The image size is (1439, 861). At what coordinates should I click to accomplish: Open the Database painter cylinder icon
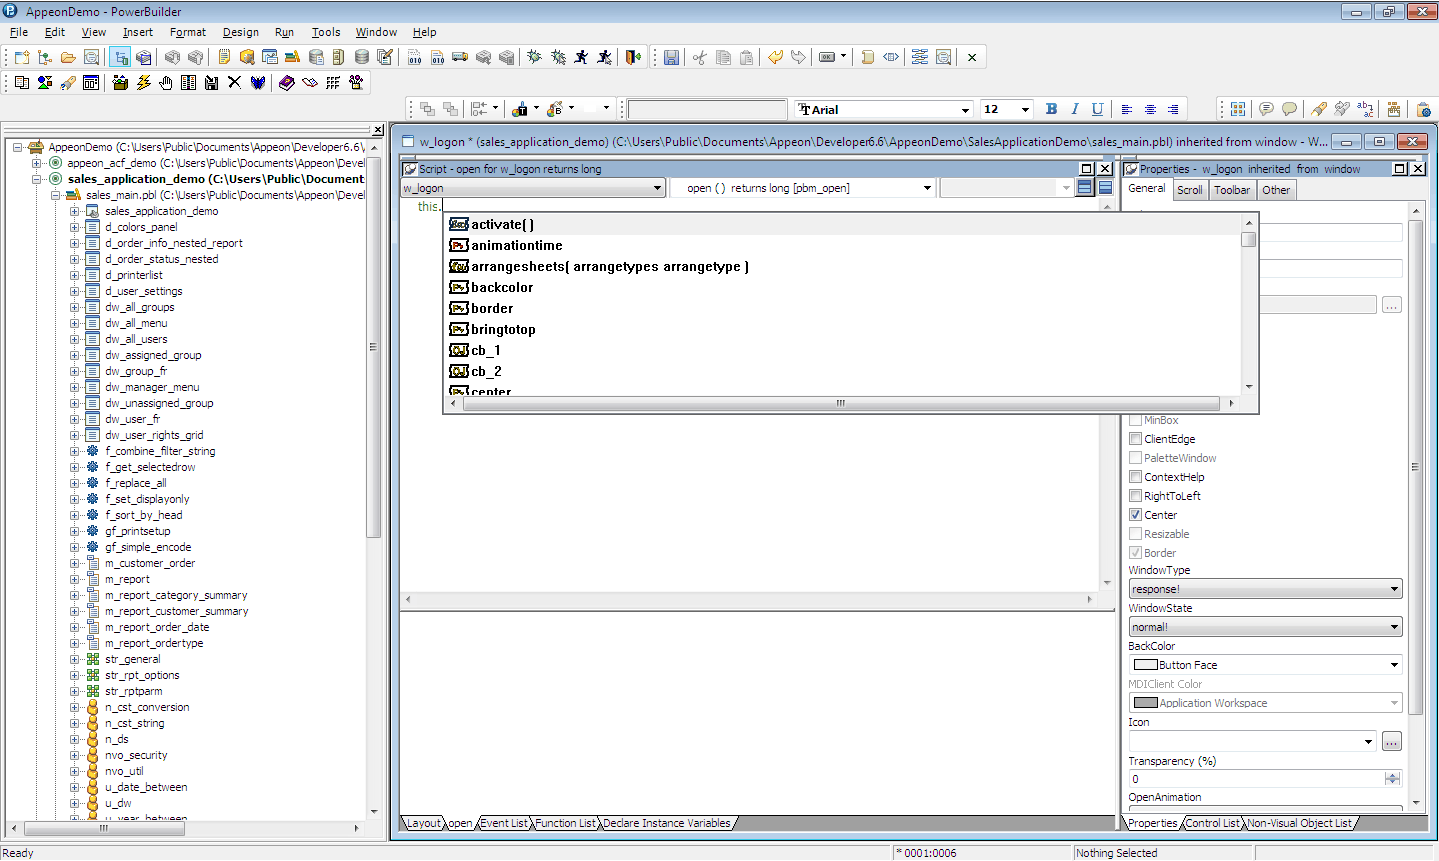click(362, 57)
